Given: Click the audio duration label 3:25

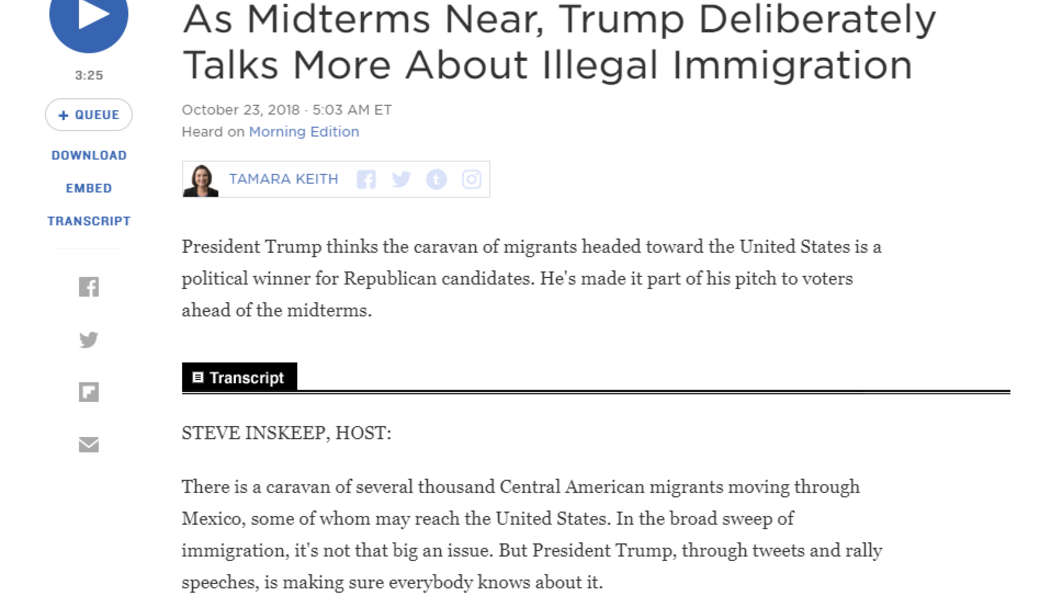Looking at the screenshot, I should point(89,74).
